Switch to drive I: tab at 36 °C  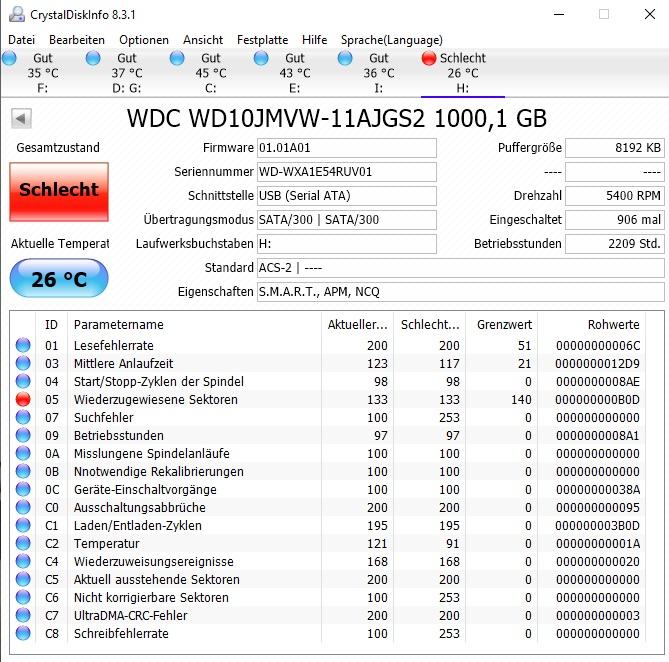[379, 73]
